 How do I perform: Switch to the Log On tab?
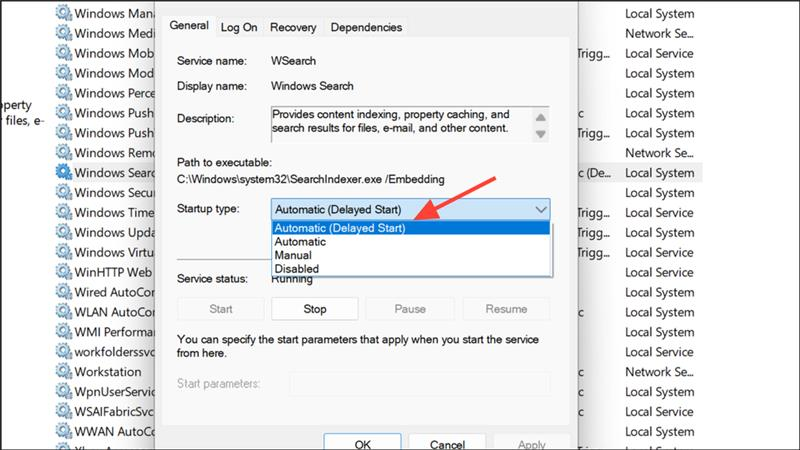point(239,28)
